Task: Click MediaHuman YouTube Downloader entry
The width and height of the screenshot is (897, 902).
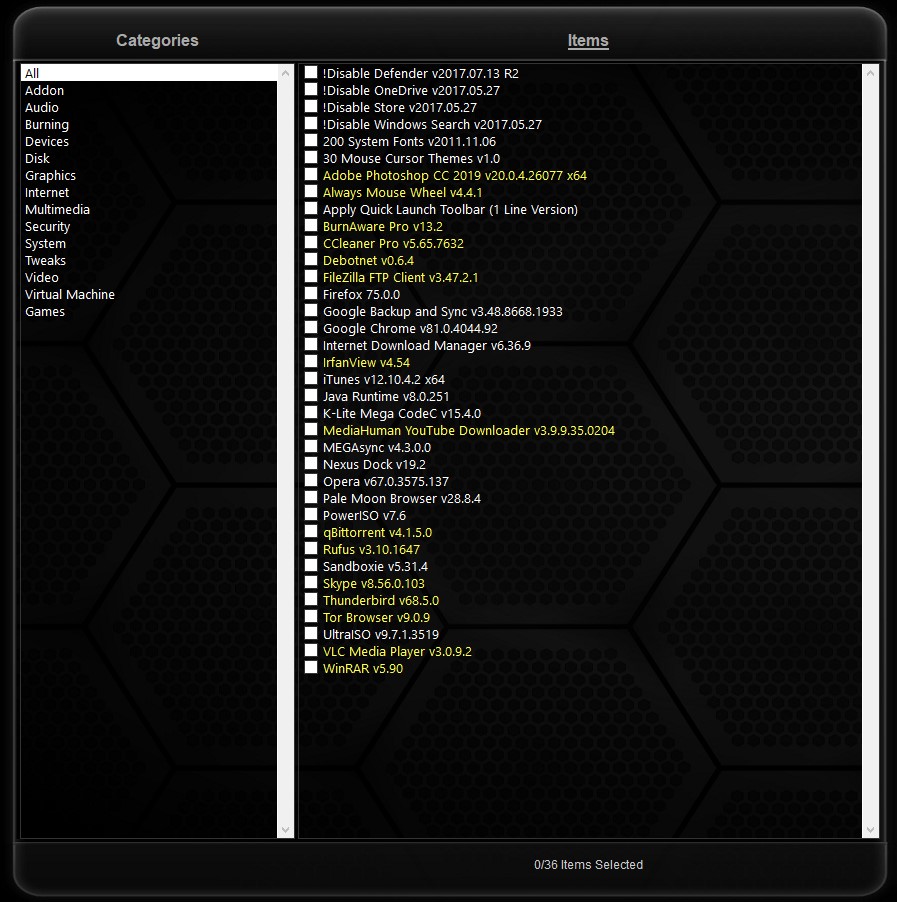Action: (468, 430)
